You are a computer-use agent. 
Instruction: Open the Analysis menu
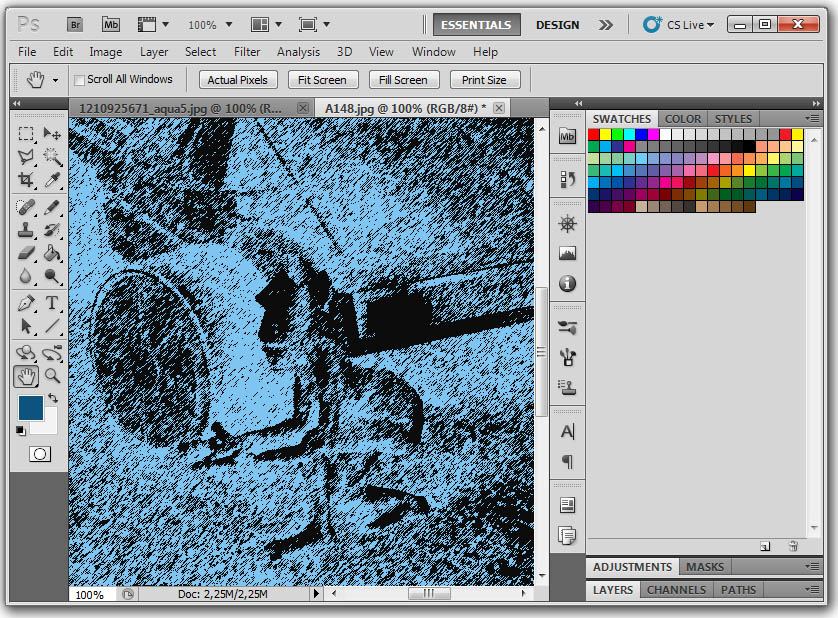pyautogui.click(x=298, y=52)
